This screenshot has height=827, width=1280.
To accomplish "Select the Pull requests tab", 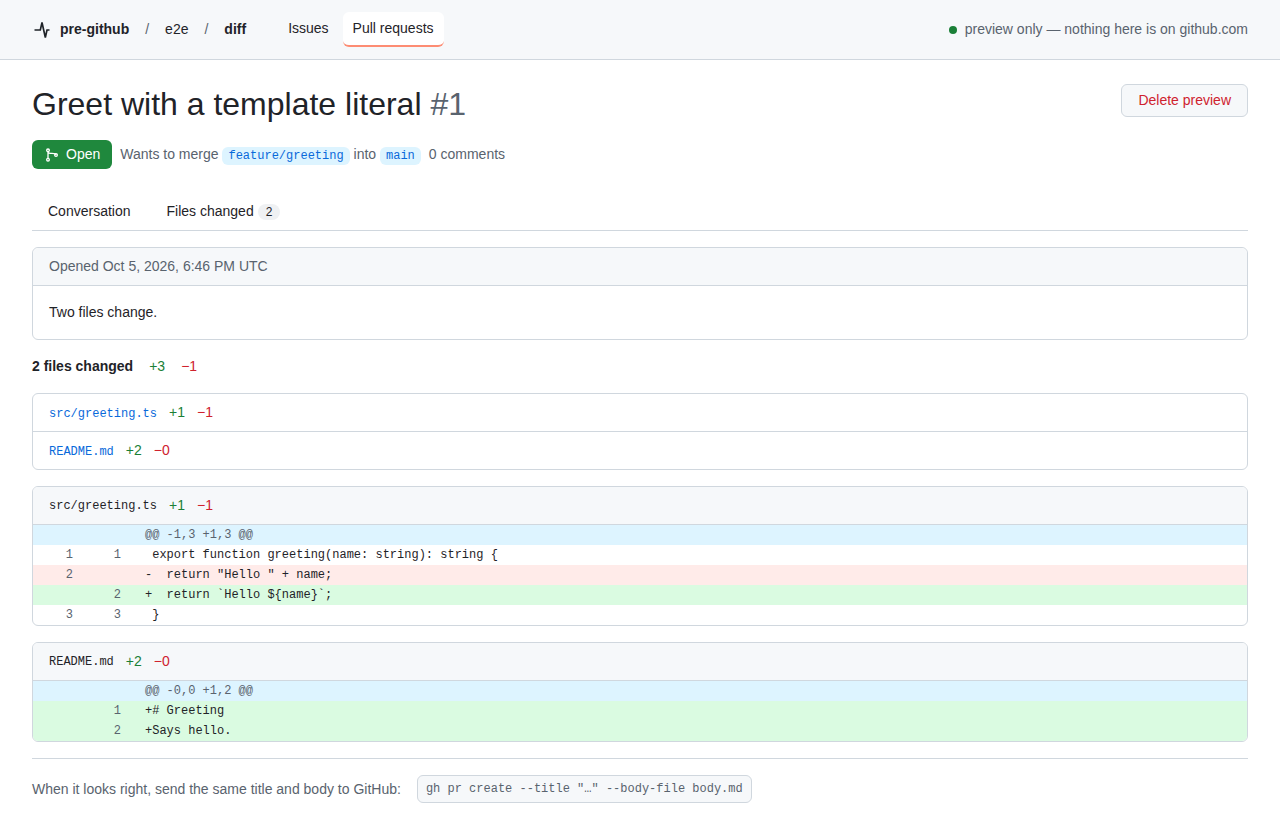I will (x=393, y=28).
